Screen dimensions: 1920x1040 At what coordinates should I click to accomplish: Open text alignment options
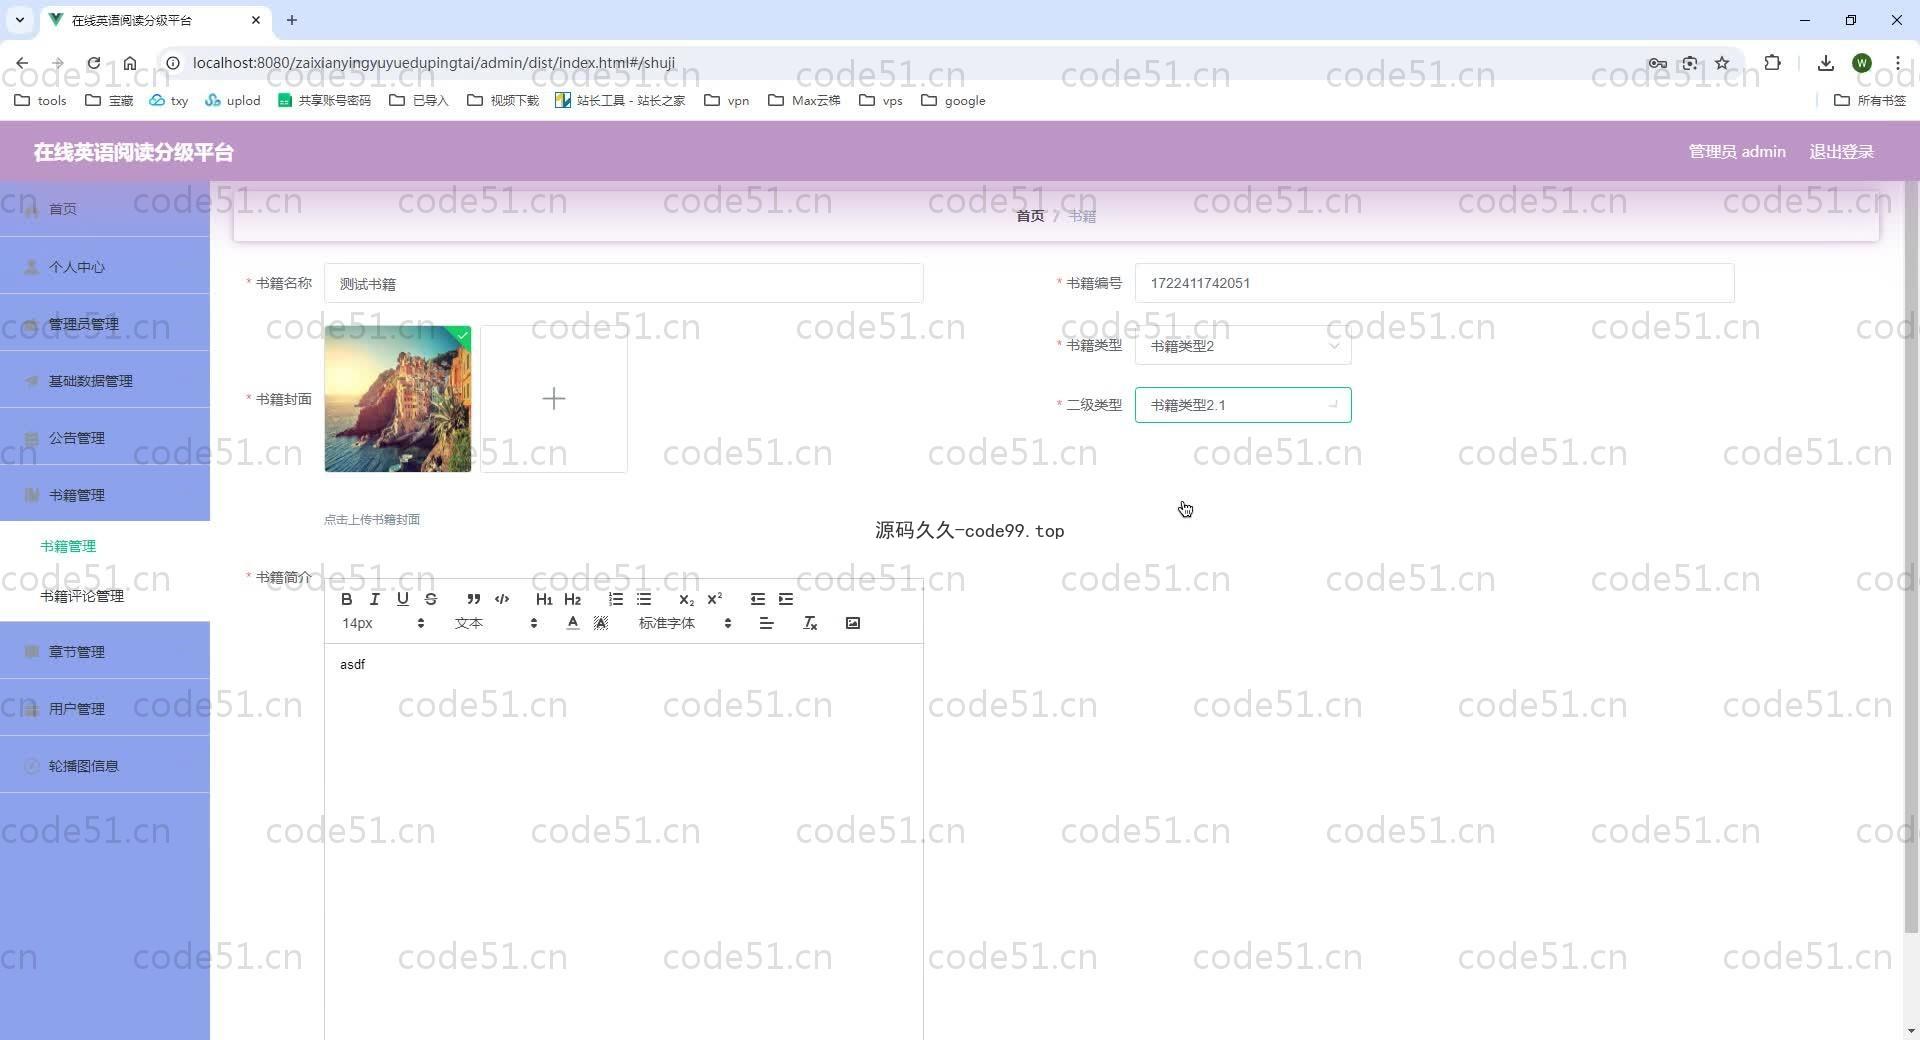pyautogui.click(x=766, y=623)
